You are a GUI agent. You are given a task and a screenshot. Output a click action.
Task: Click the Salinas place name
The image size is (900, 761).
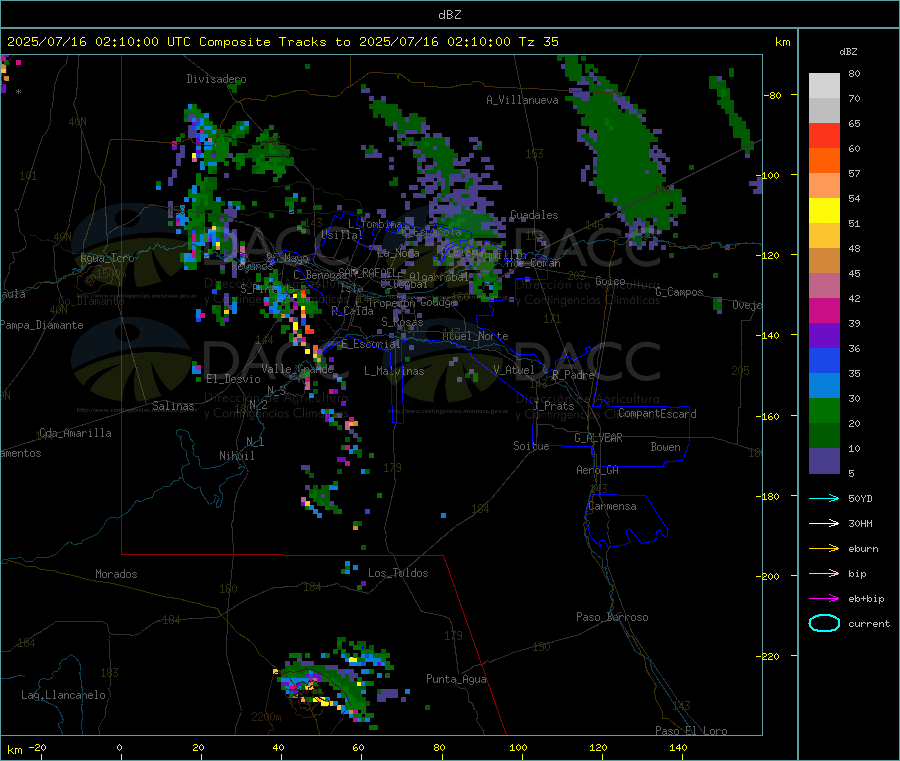tap(173, 406)
